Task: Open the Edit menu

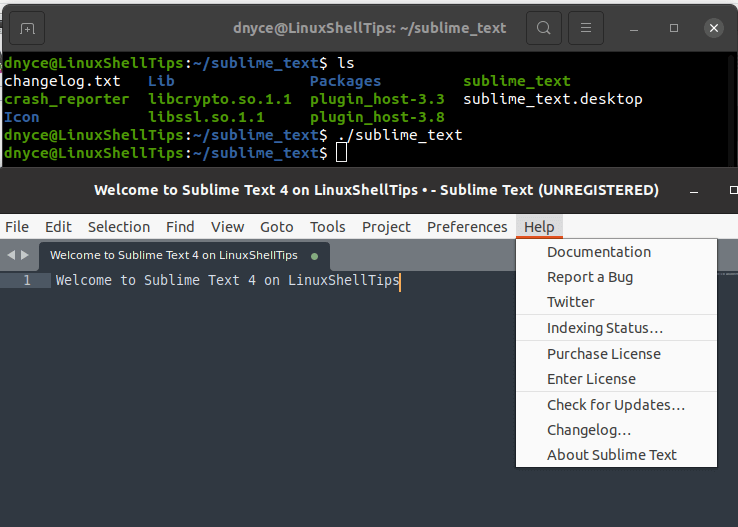Action: click(x=58, y=227)
